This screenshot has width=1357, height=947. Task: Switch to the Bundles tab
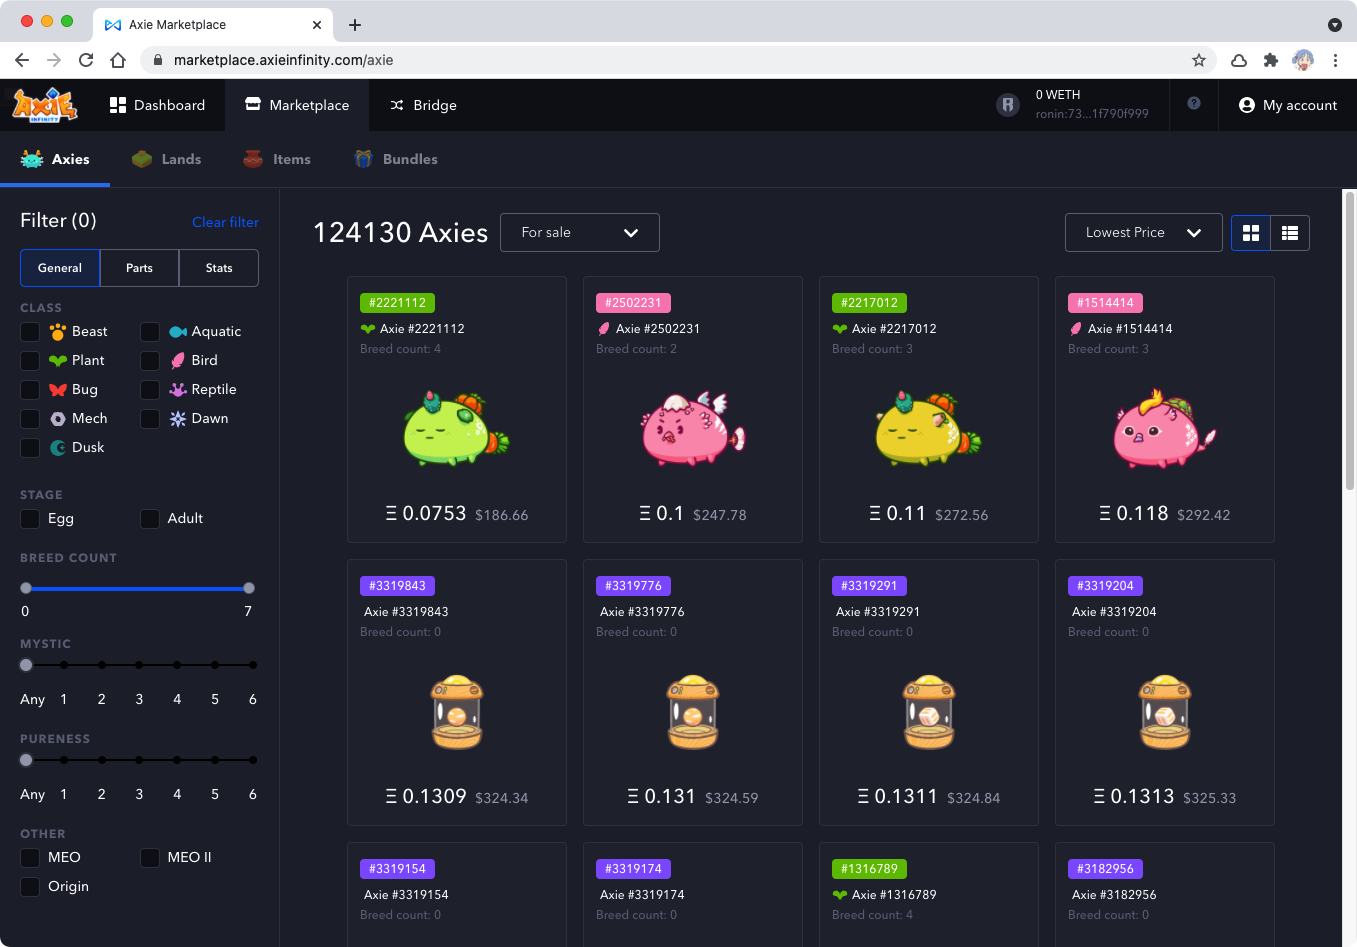coord(396,159)
